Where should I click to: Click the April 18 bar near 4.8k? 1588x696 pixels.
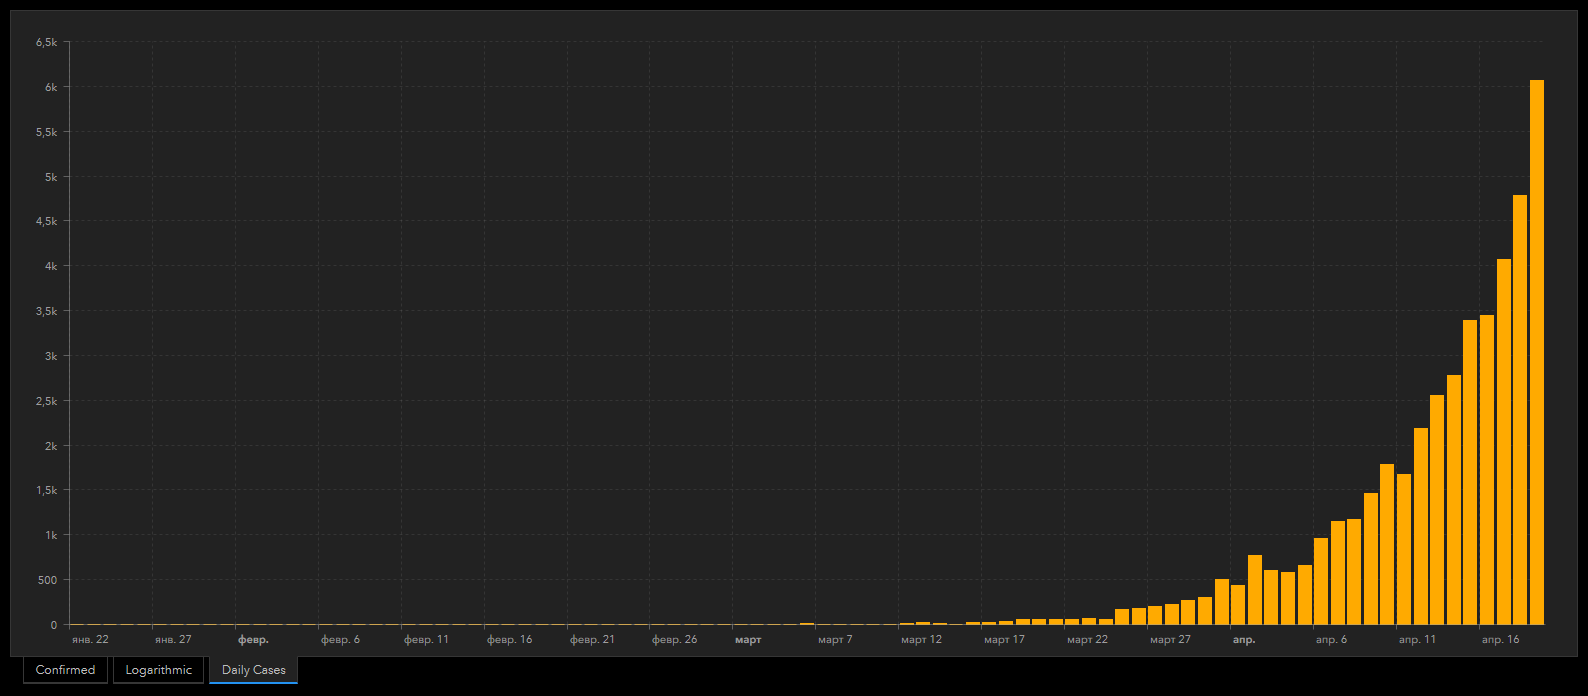[1520, 410]
